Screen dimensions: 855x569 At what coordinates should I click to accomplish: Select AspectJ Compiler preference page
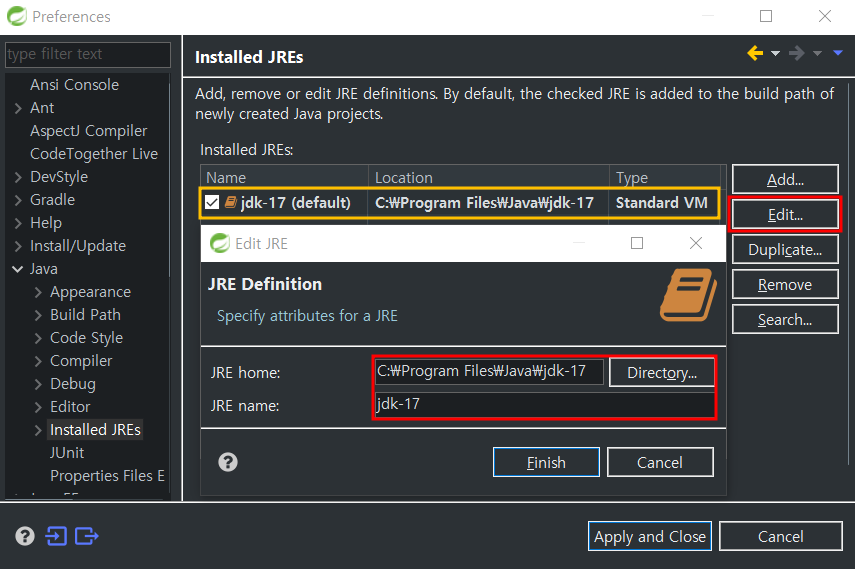(88, 131)
